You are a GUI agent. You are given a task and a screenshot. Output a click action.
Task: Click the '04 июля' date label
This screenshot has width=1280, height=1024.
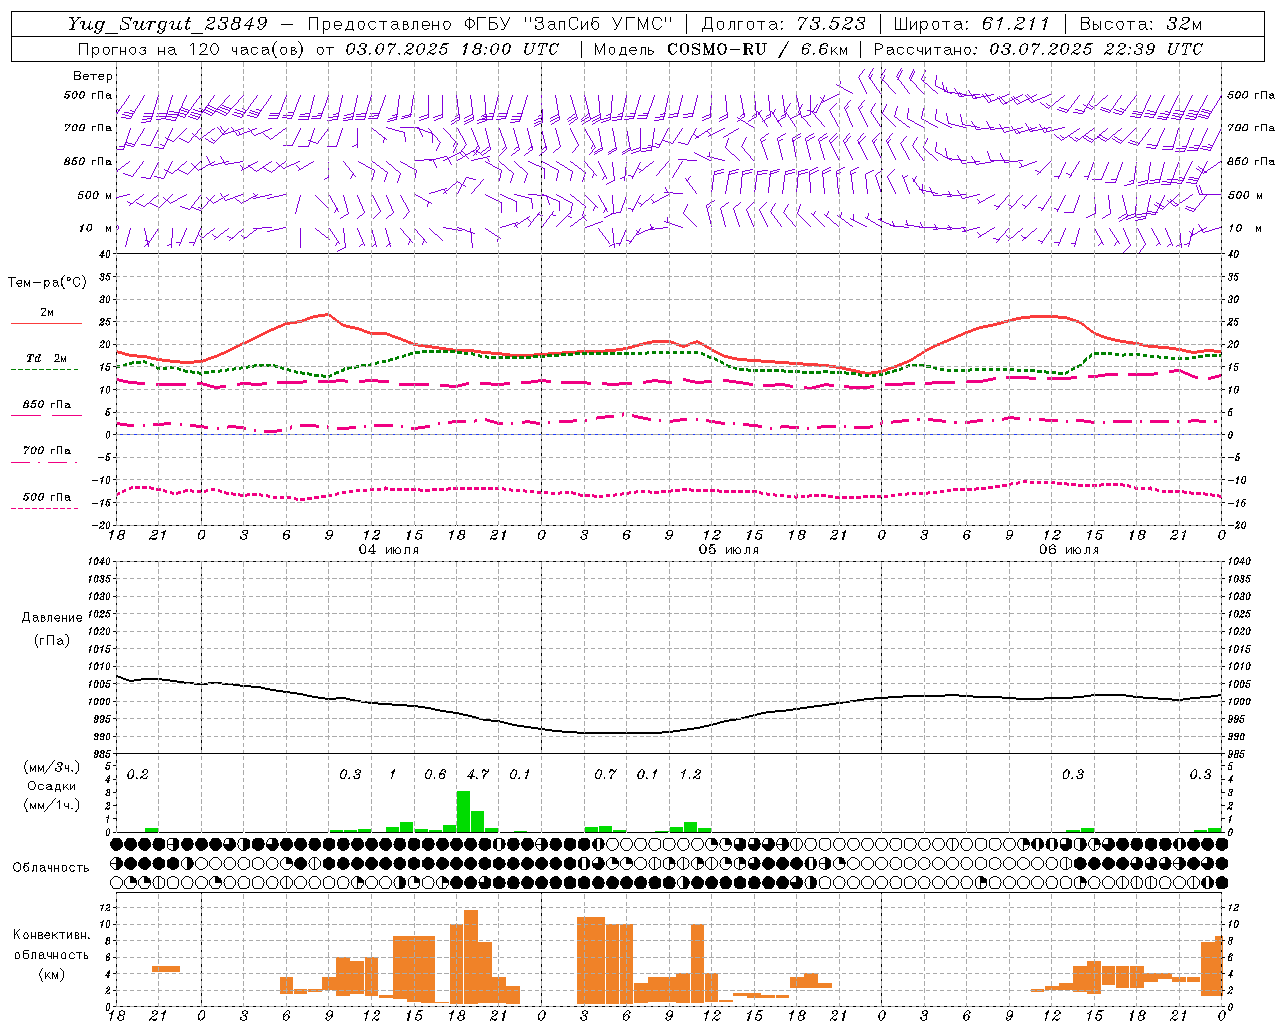coord(388,550)
